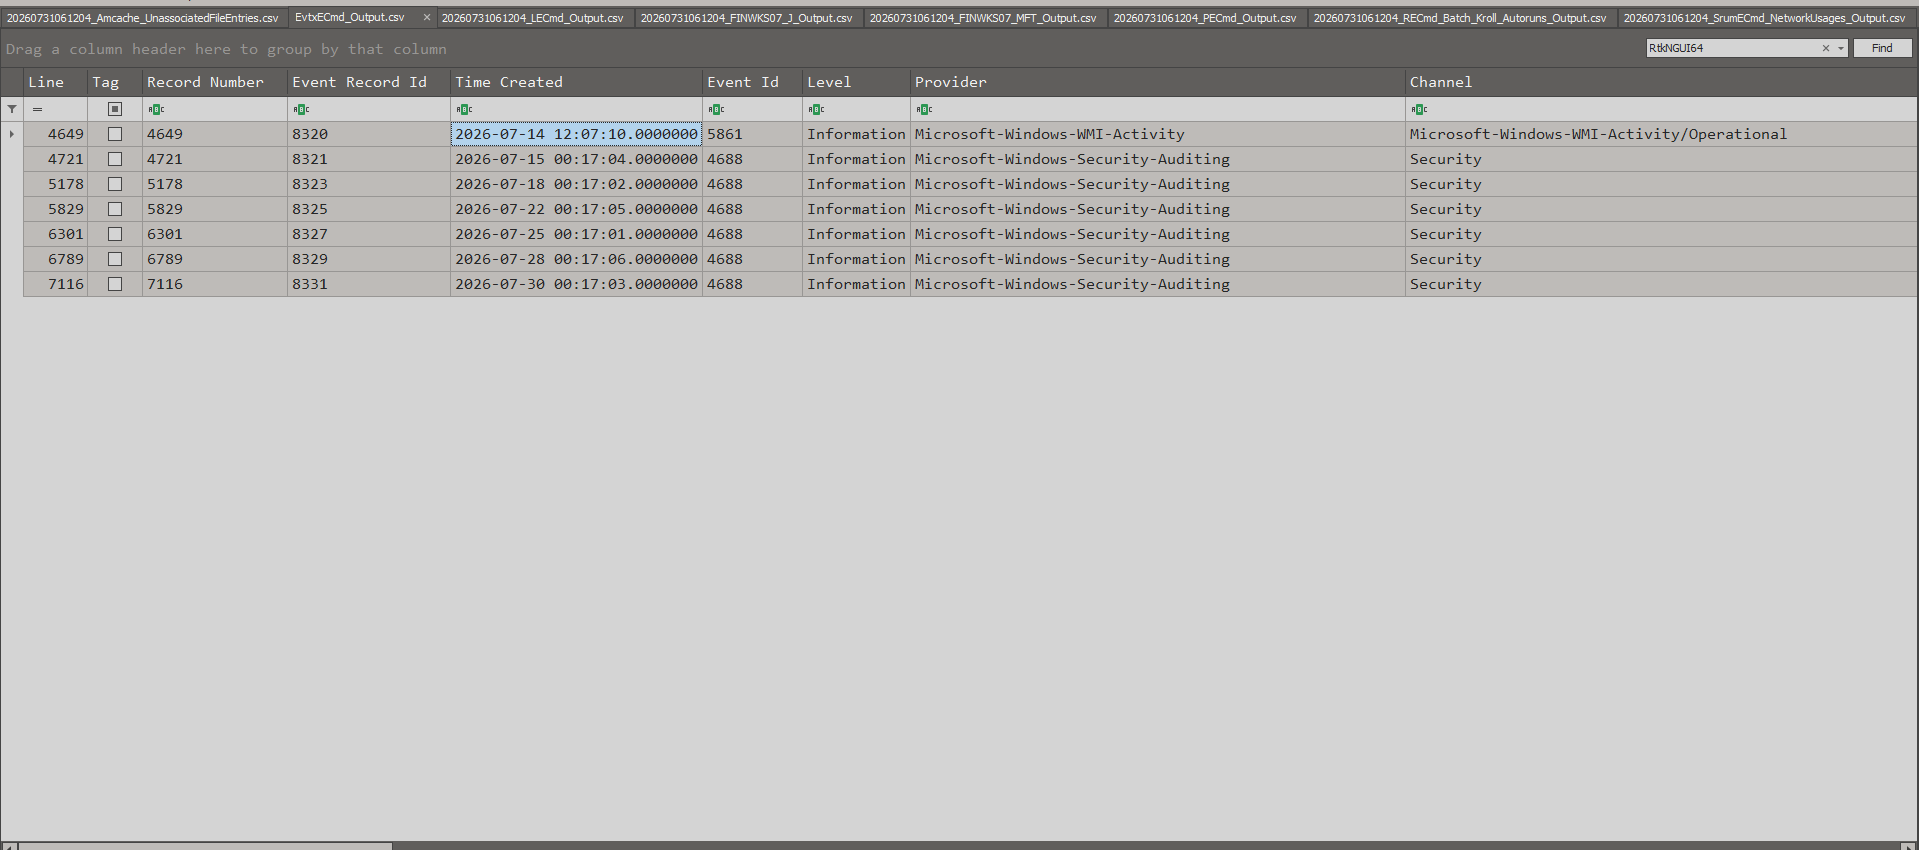Select the Time Created cell 2026-07-15 00:17:04.0000000

coord(576,159)
